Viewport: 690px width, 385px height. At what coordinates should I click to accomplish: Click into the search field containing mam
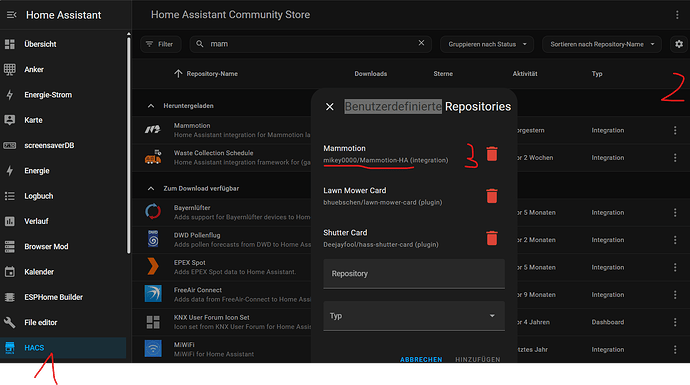coord(310,44)
